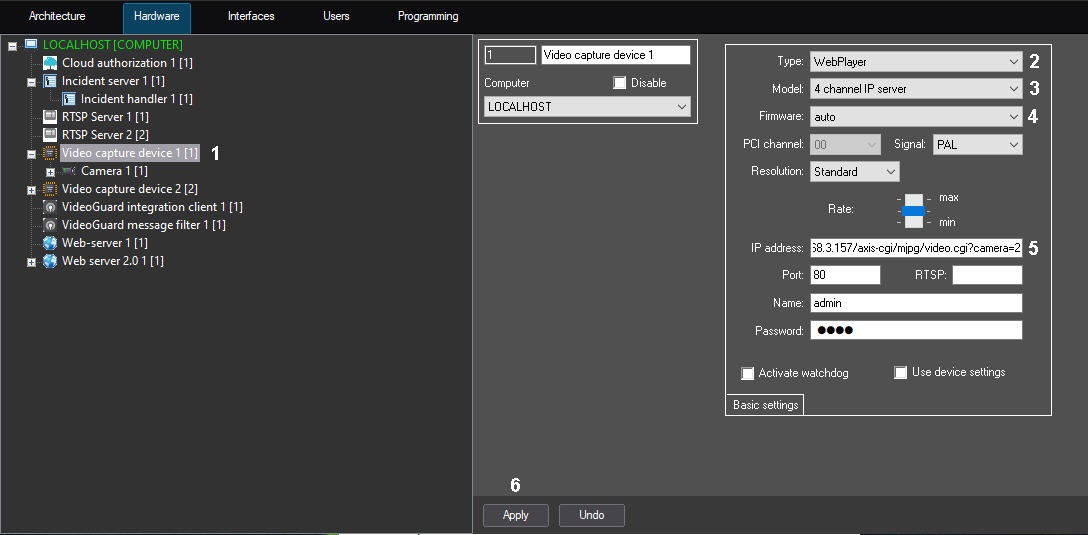Click the Camera 1 icon
Image resolution: width=1088 pixels, height=535 pixels.
[69, 171]
